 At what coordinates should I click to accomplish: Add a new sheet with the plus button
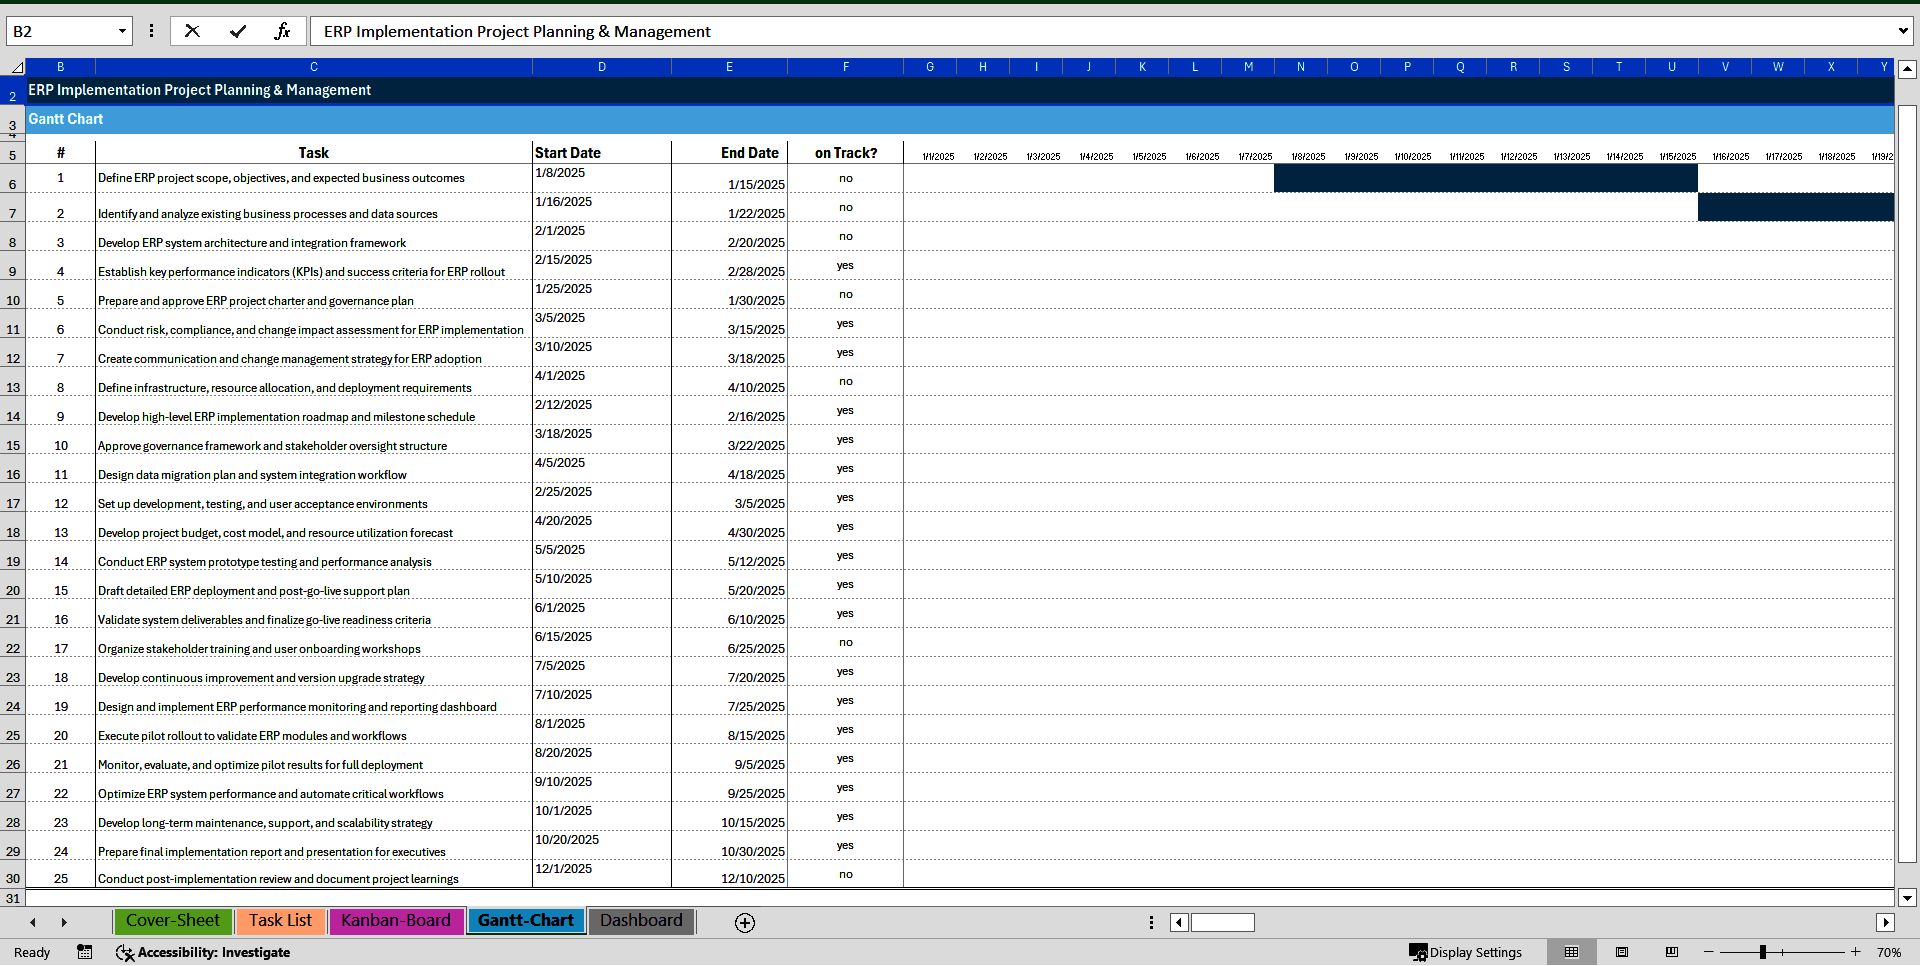tap(745, 922)
